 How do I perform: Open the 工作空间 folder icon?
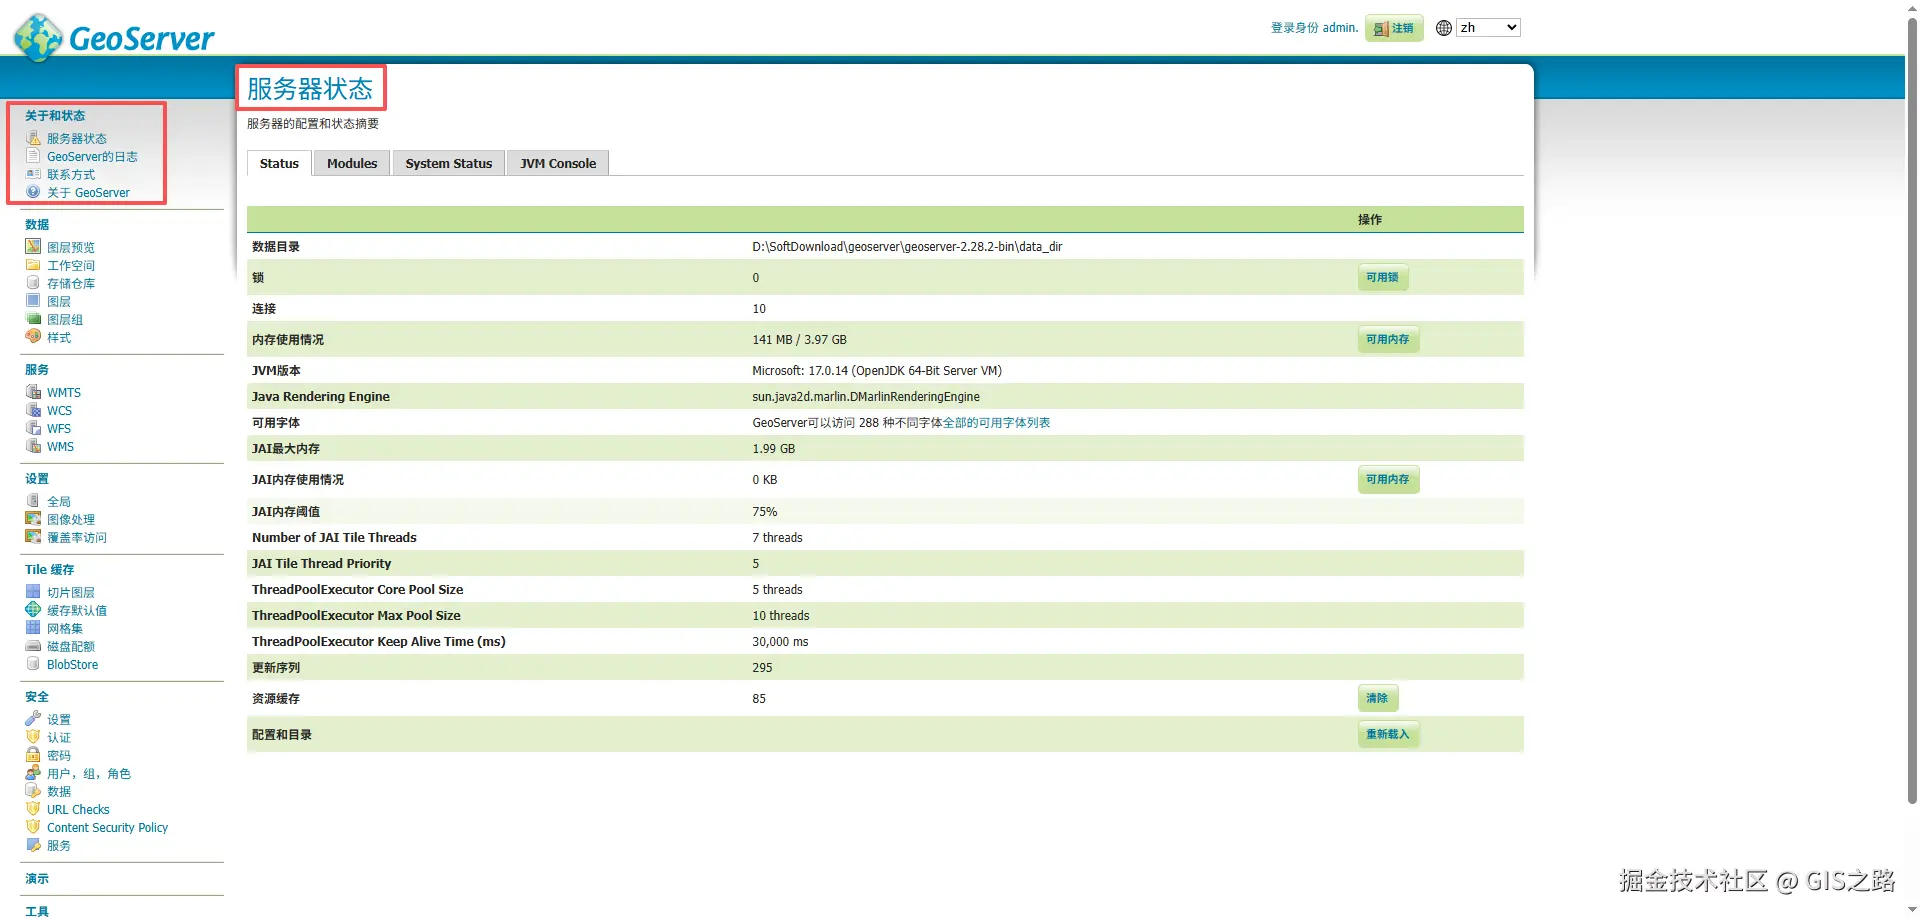pos(33,265)
